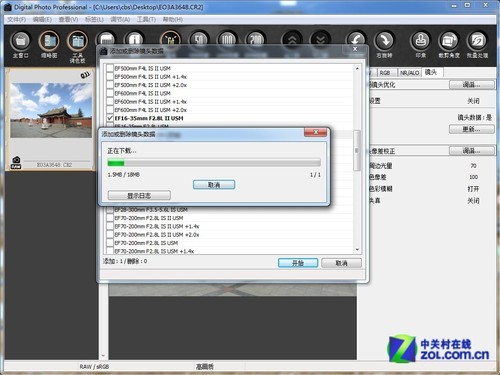The height and width of the screenshot is (375, 500).
Task: Click the green download progress bar
Action: [116, 163]
